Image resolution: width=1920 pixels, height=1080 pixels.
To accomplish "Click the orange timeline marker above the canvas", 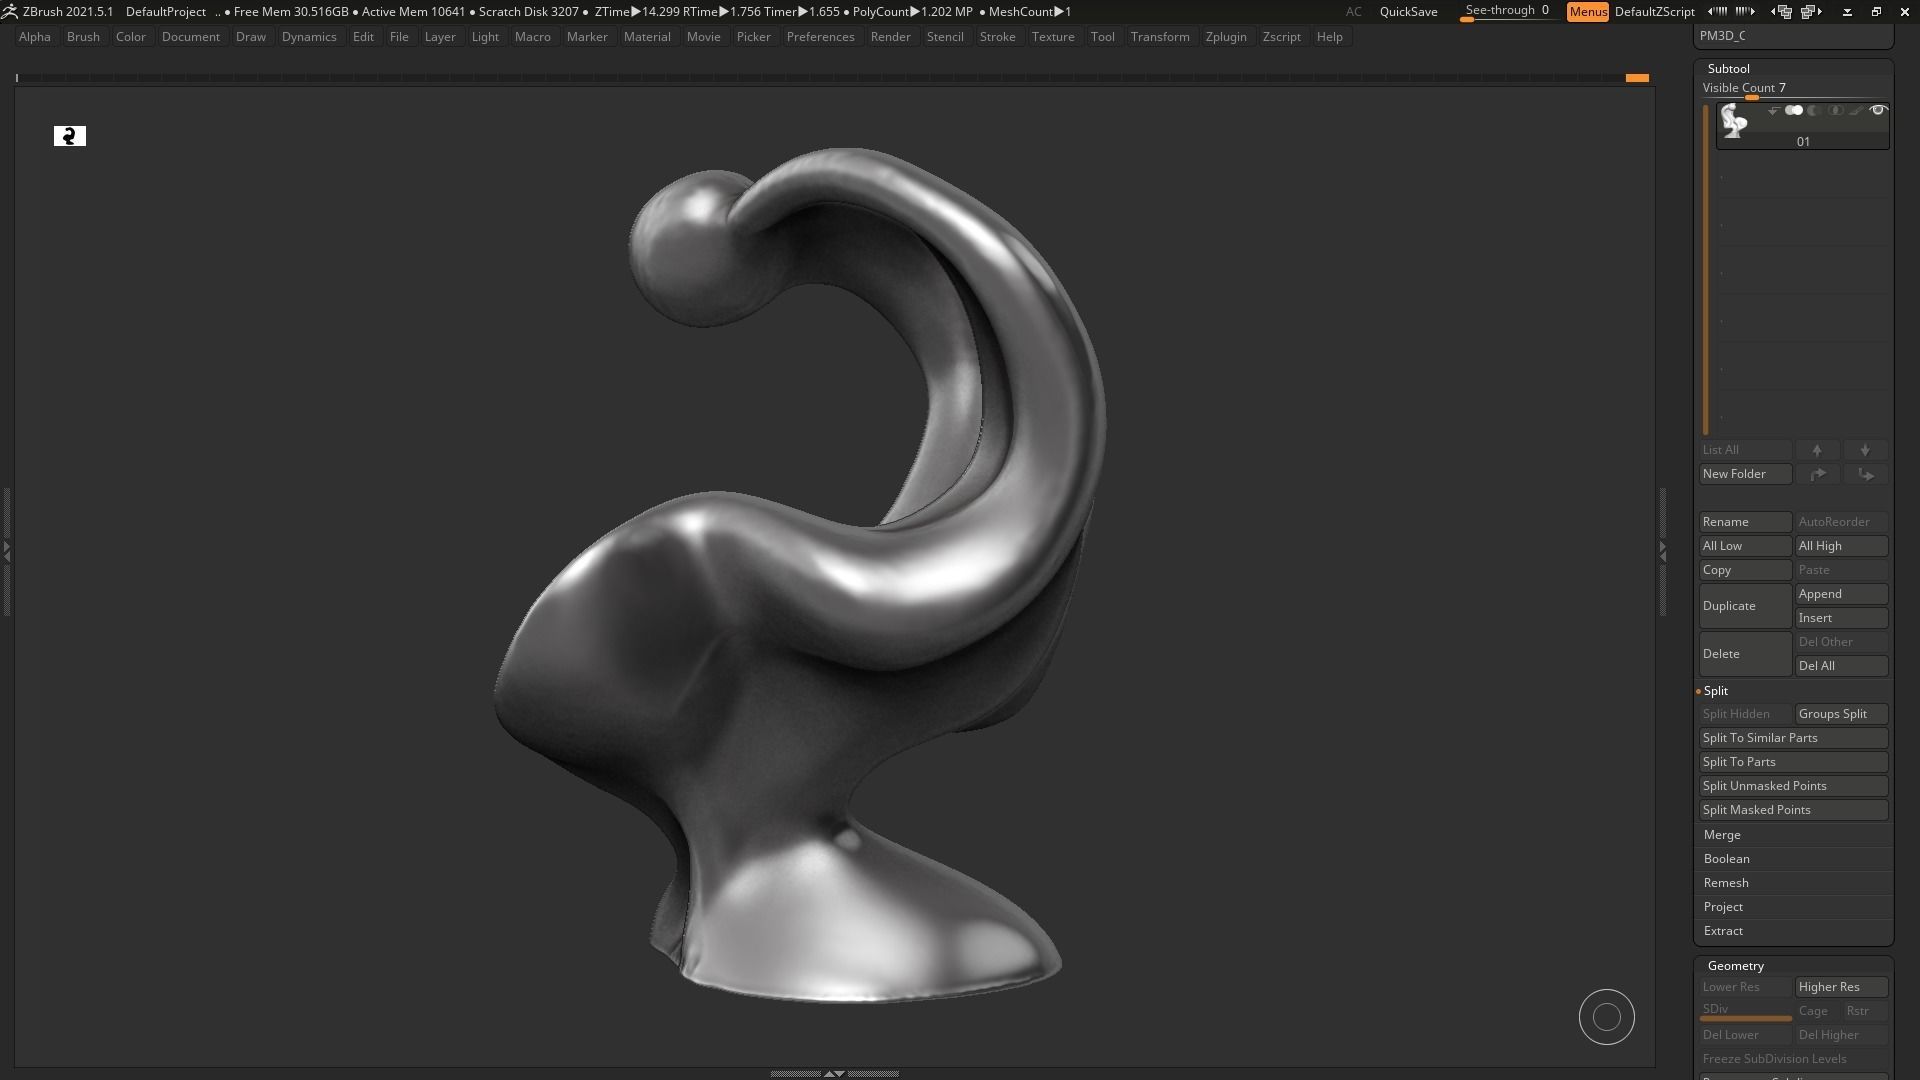I will pyautogui.click(x=1636, y=78).
